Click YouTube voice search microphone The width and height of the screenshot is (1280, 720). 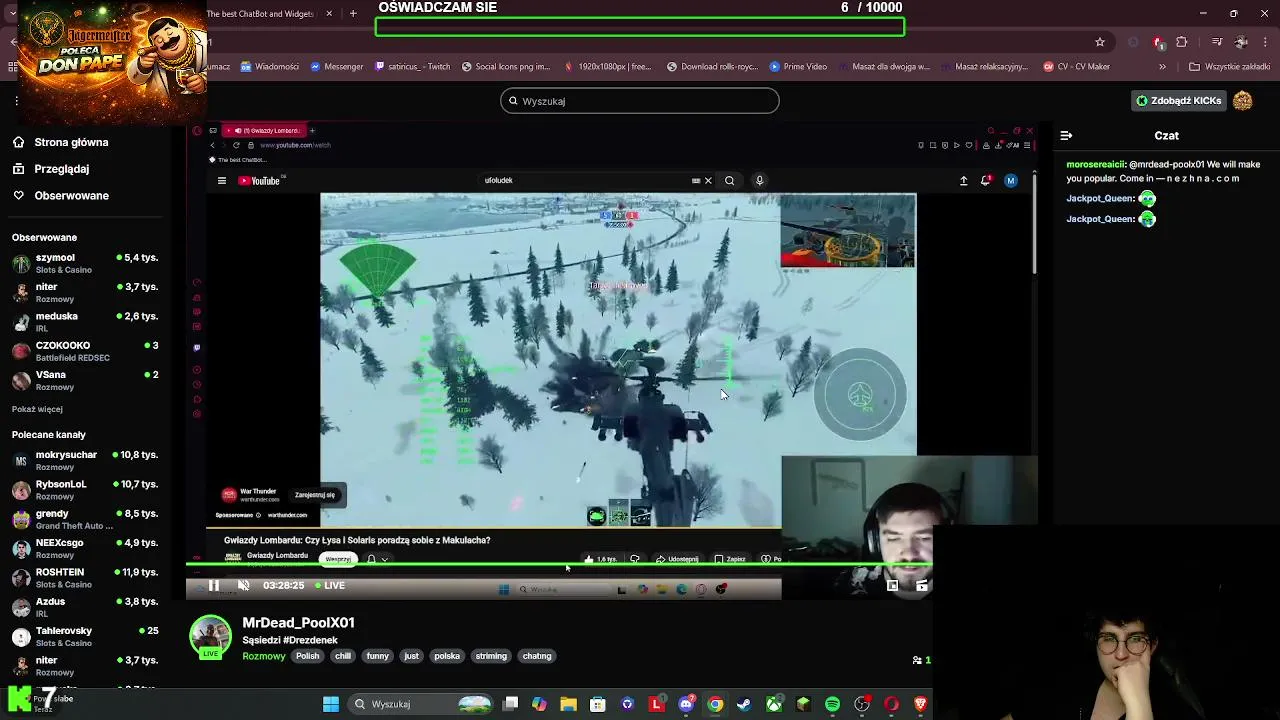(759, 181)
